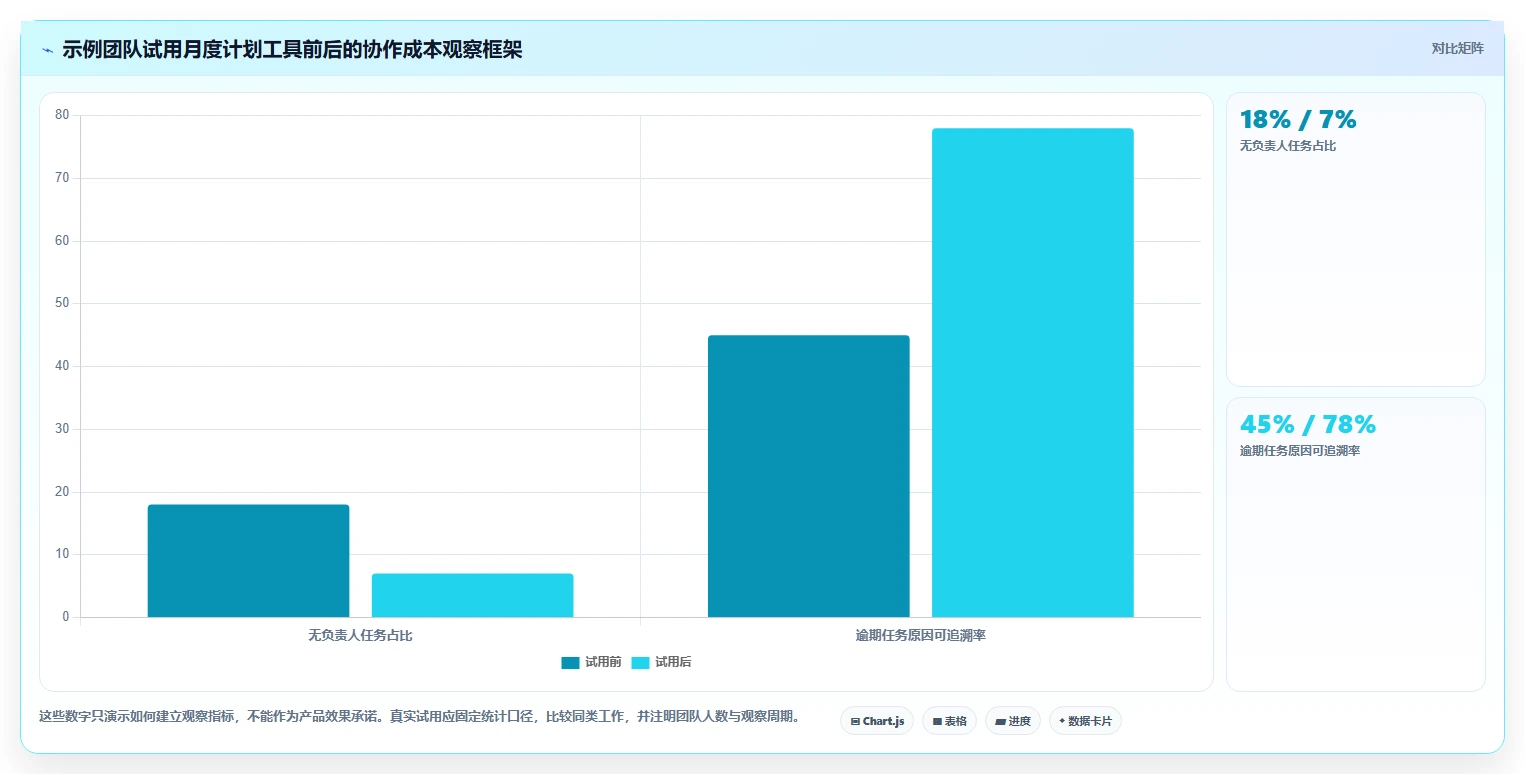Click the 试用前 bar for 无负责人任务占比
Screen dimensions: 1525x774
click(248, 561)
